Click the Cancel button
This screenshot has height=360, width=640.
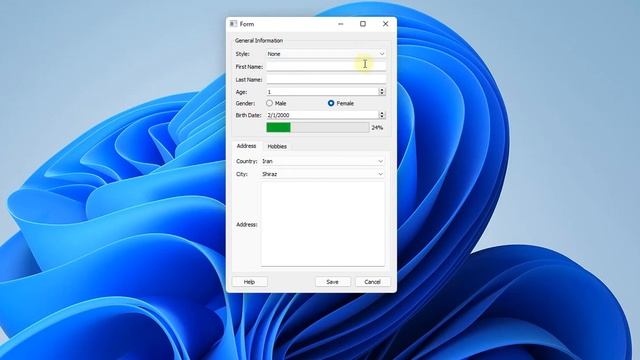click(x=373, y=282)
